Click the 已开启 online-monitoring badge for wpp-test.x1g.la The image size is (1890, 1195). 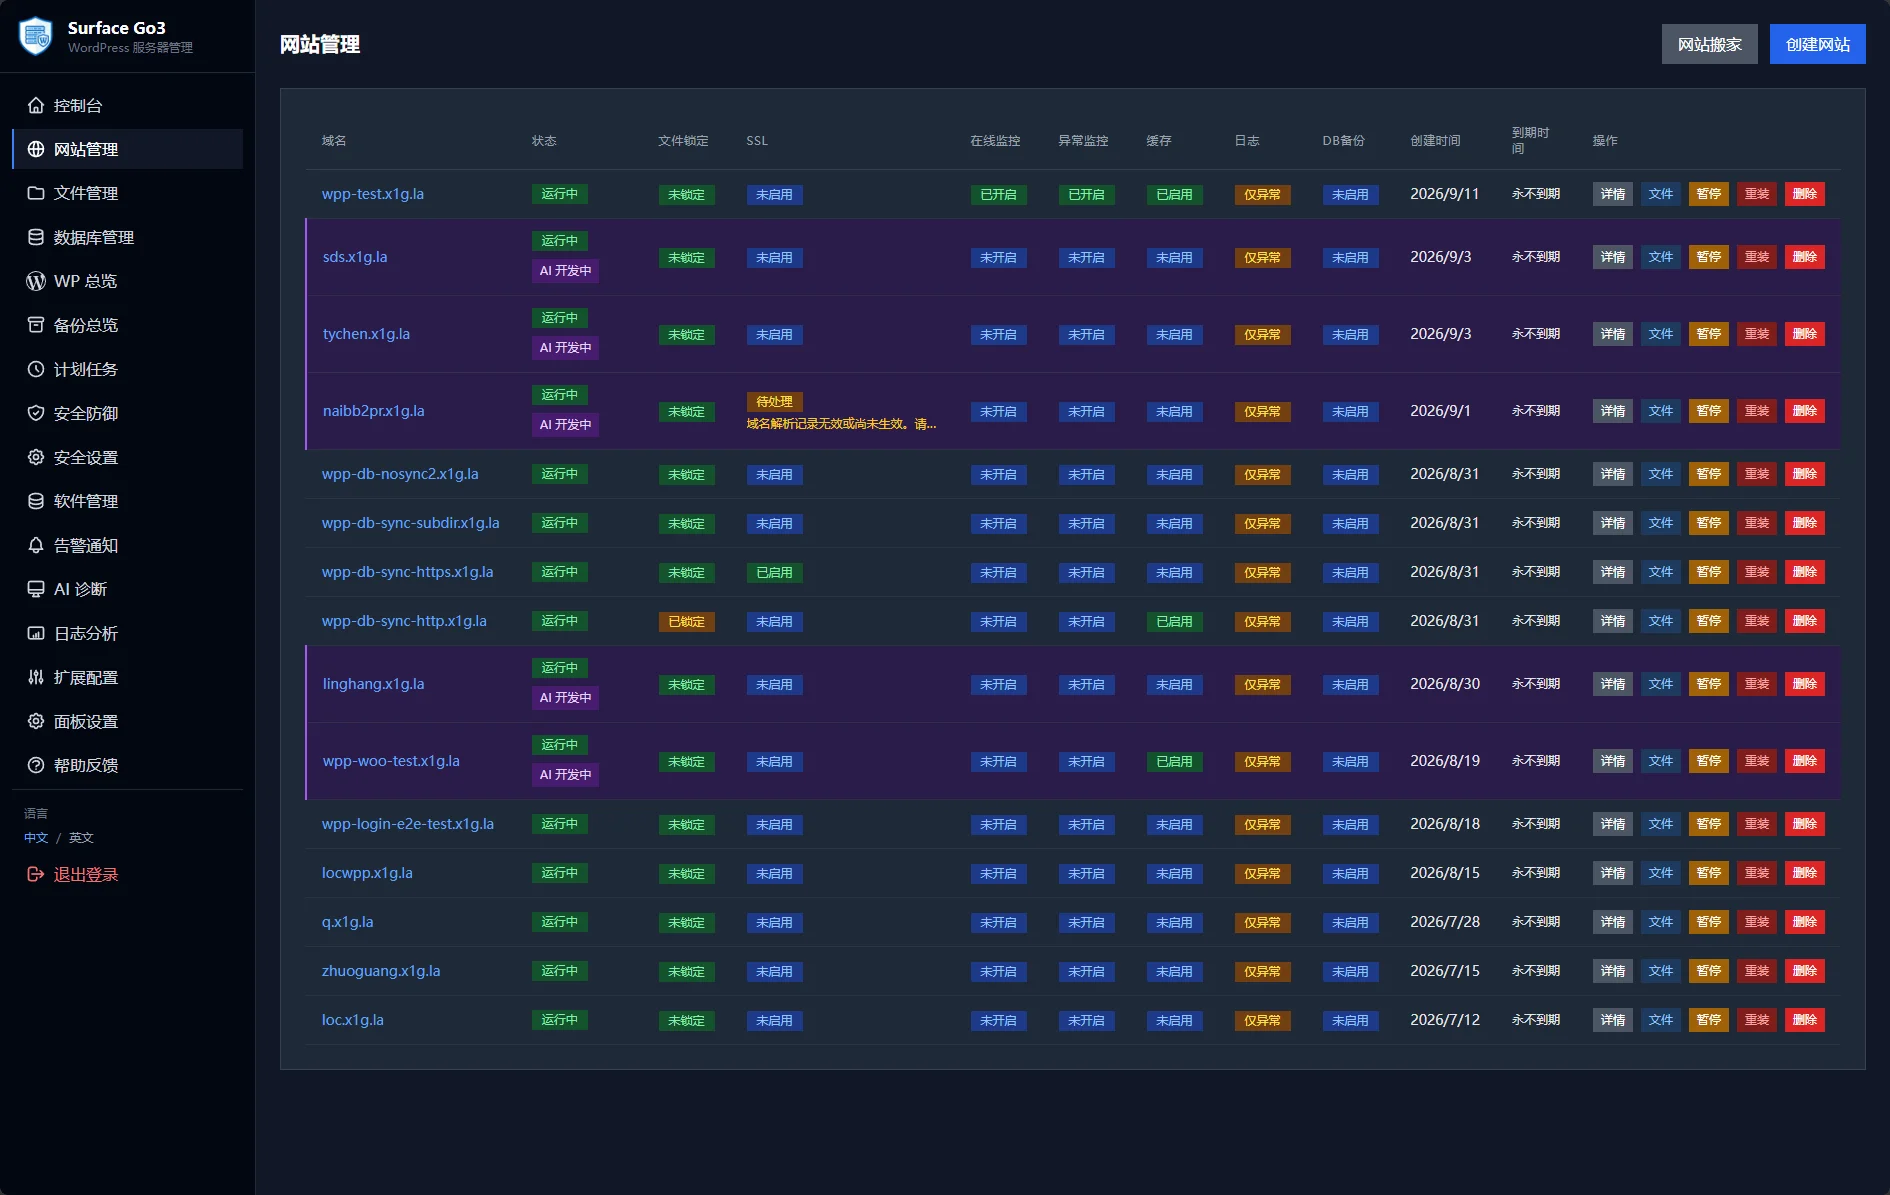pos(998,195)
